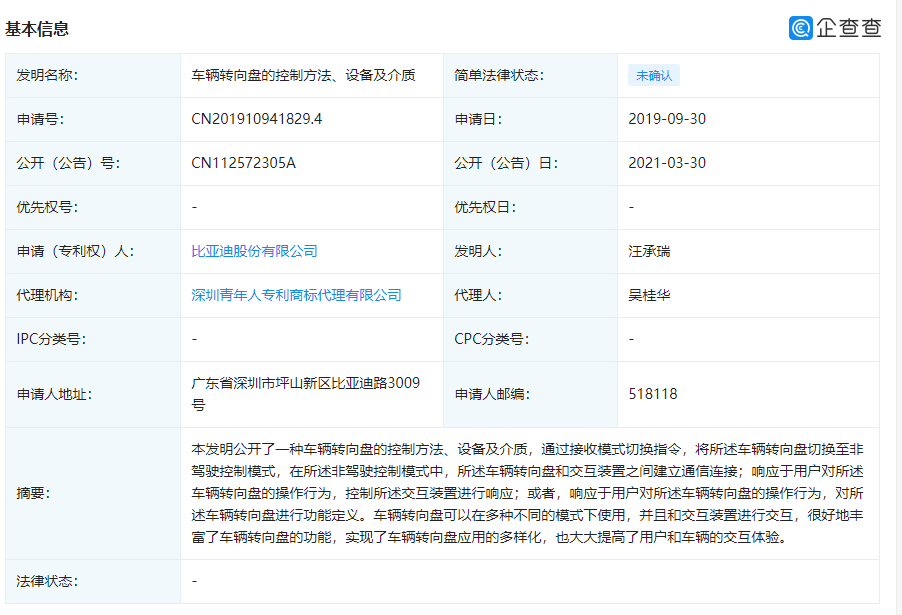Click the 简单法律状态 label cell
Screen dimensions: 902x615
click(530, 75)
